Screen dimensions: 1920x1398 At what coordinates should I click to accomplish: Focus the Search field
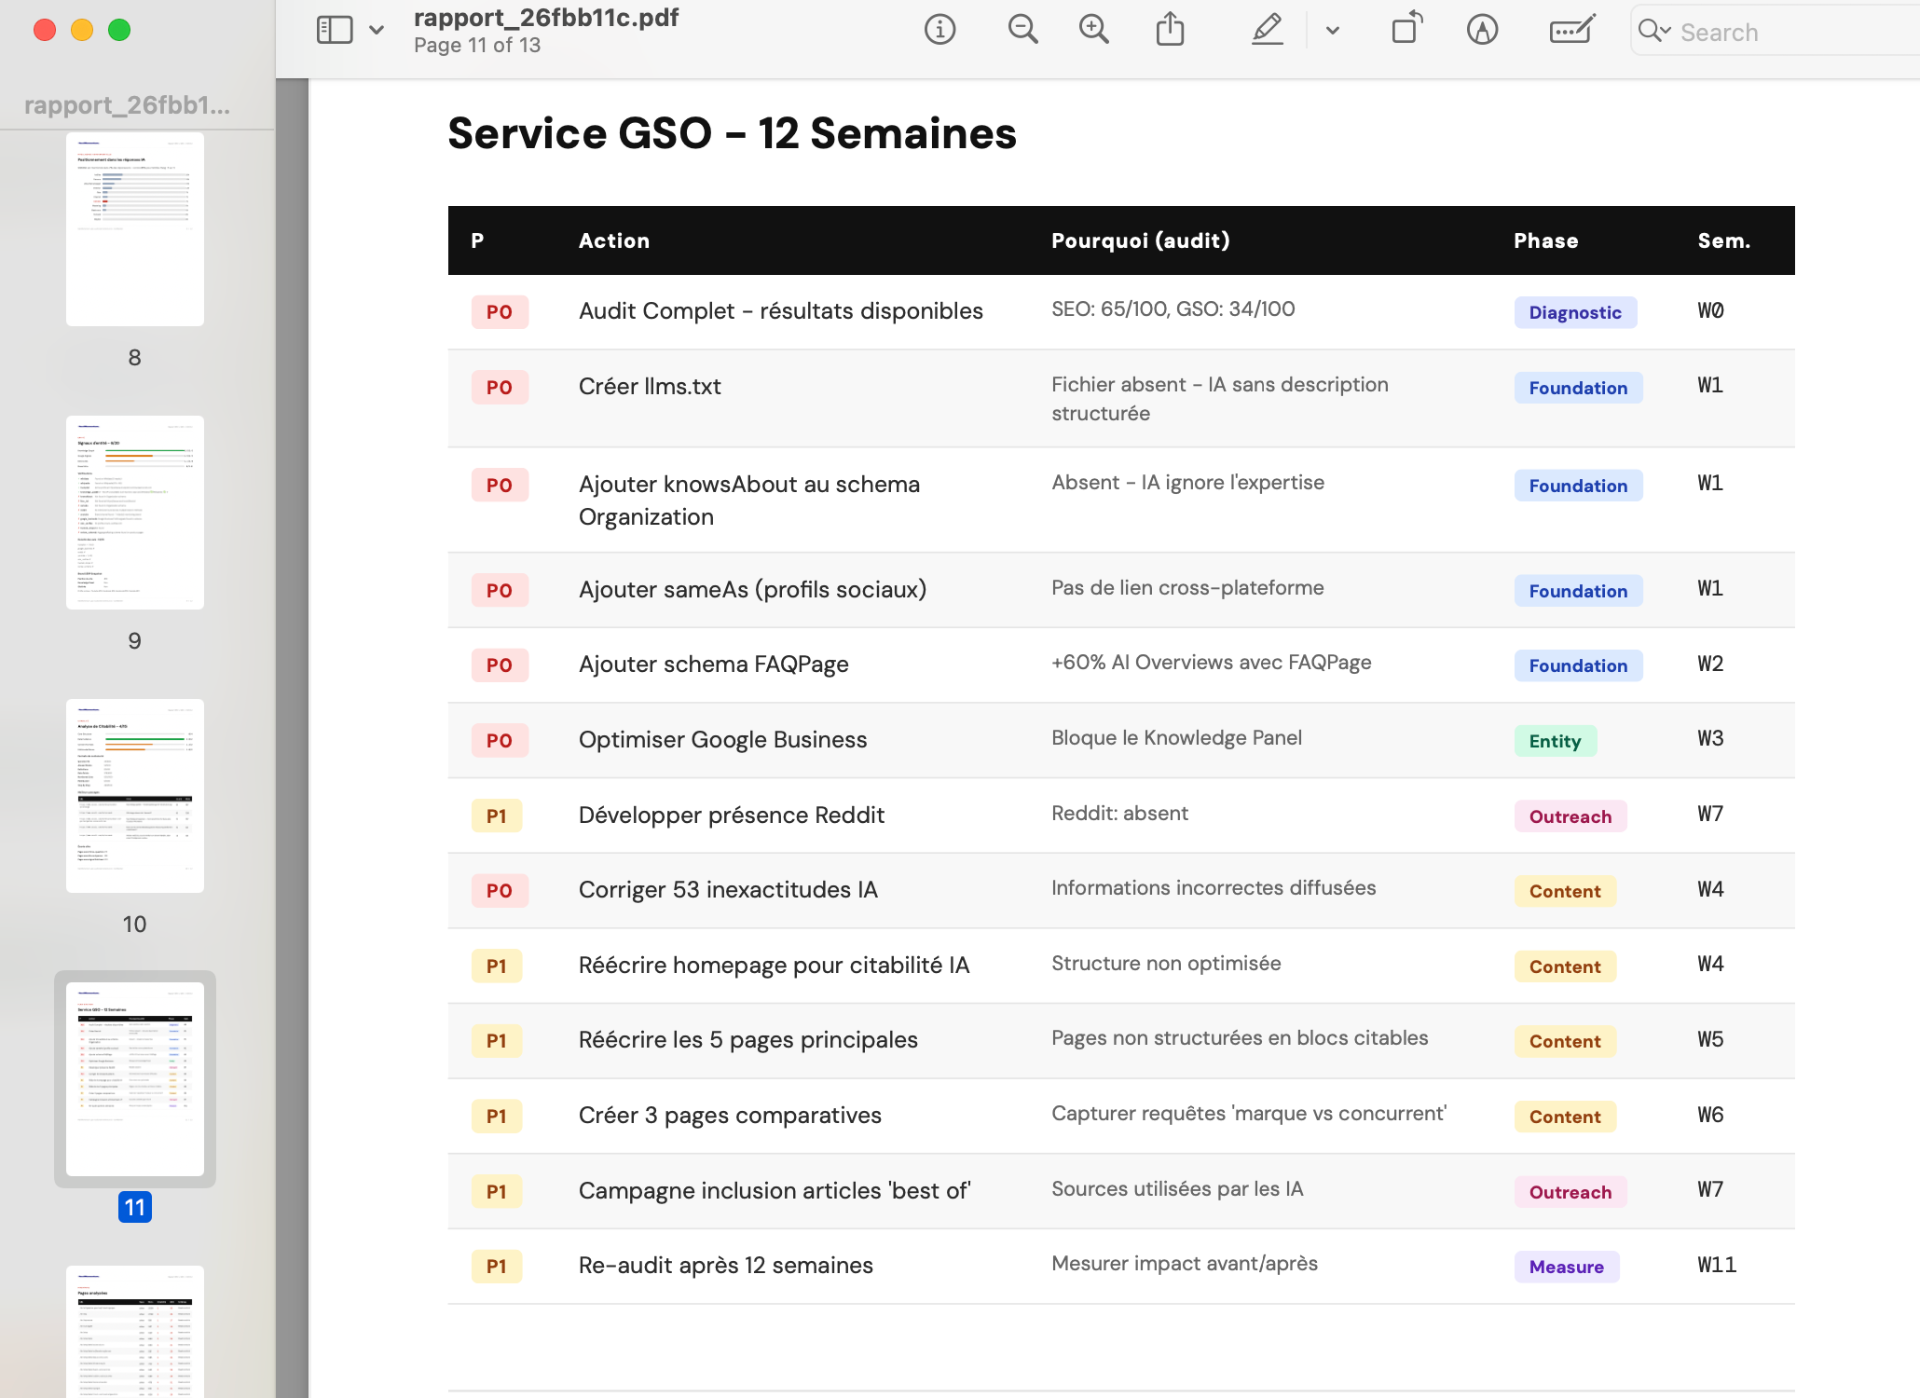point(1775,31)
